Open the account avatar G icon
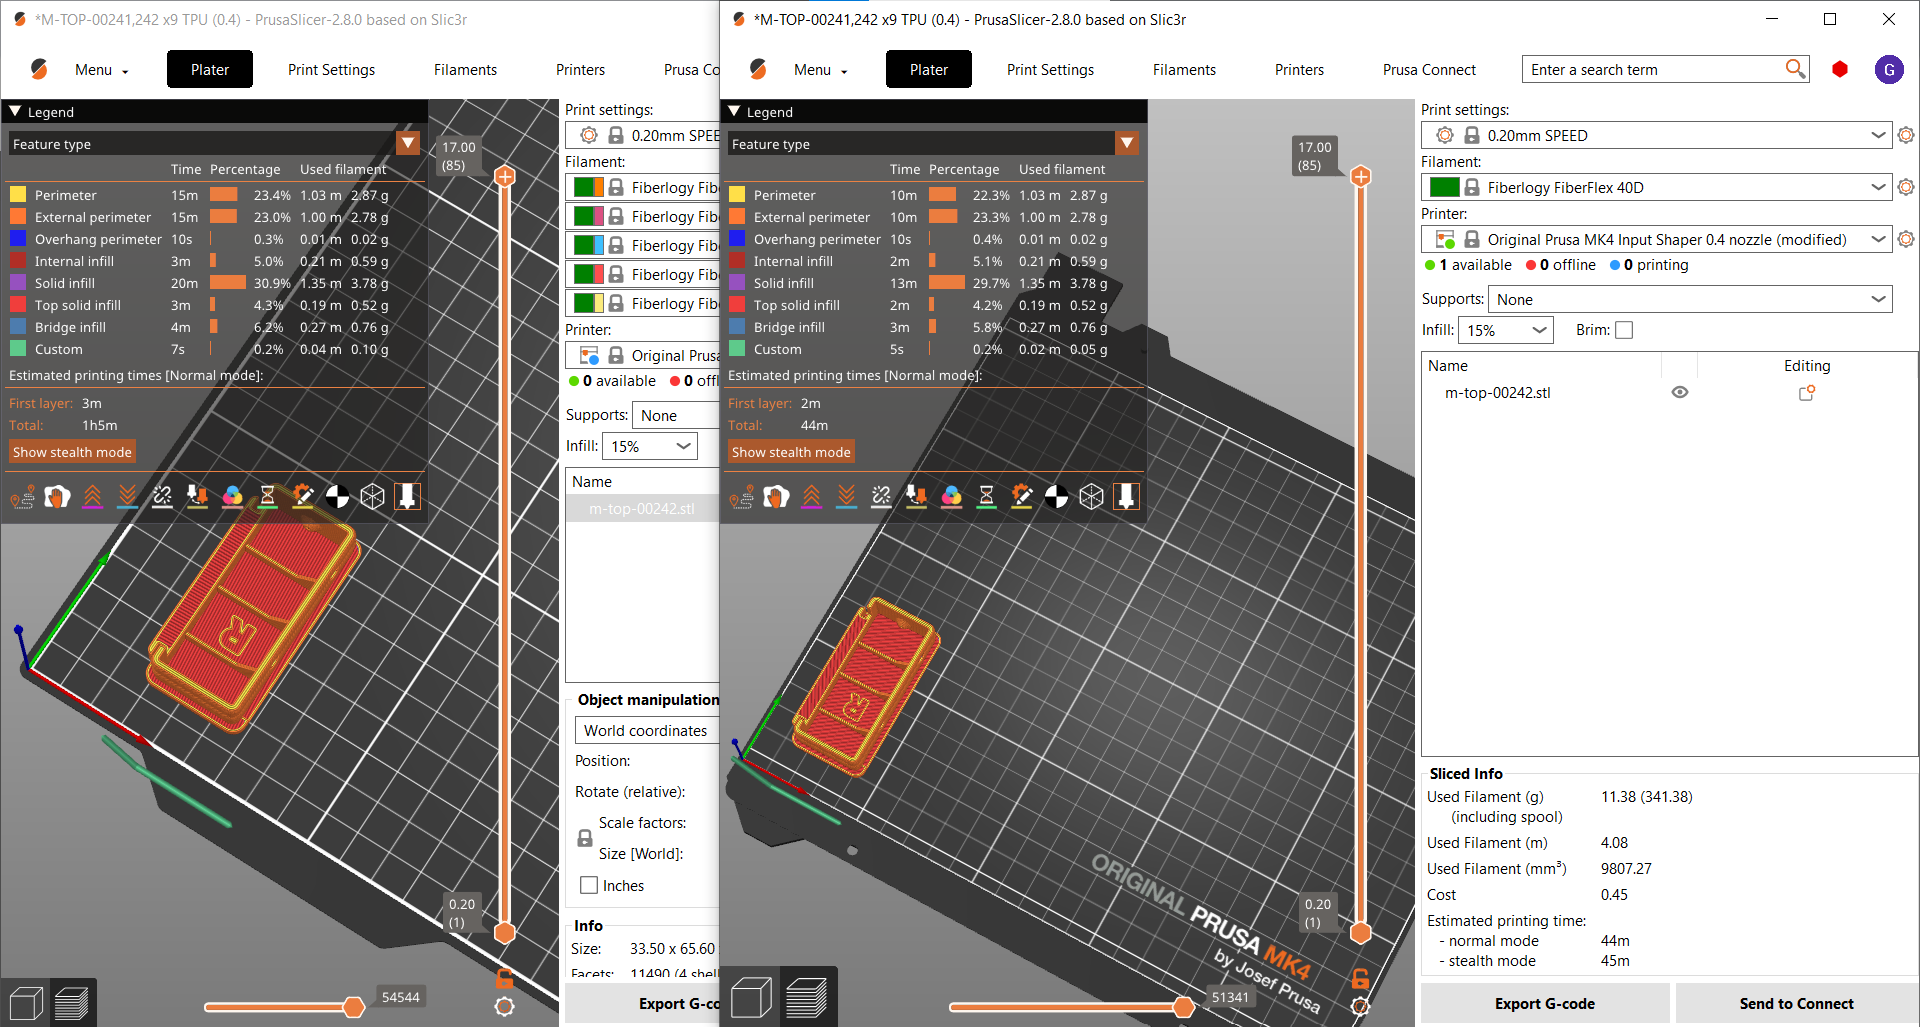1920x1027 pixels. [x=1889, y=69]
